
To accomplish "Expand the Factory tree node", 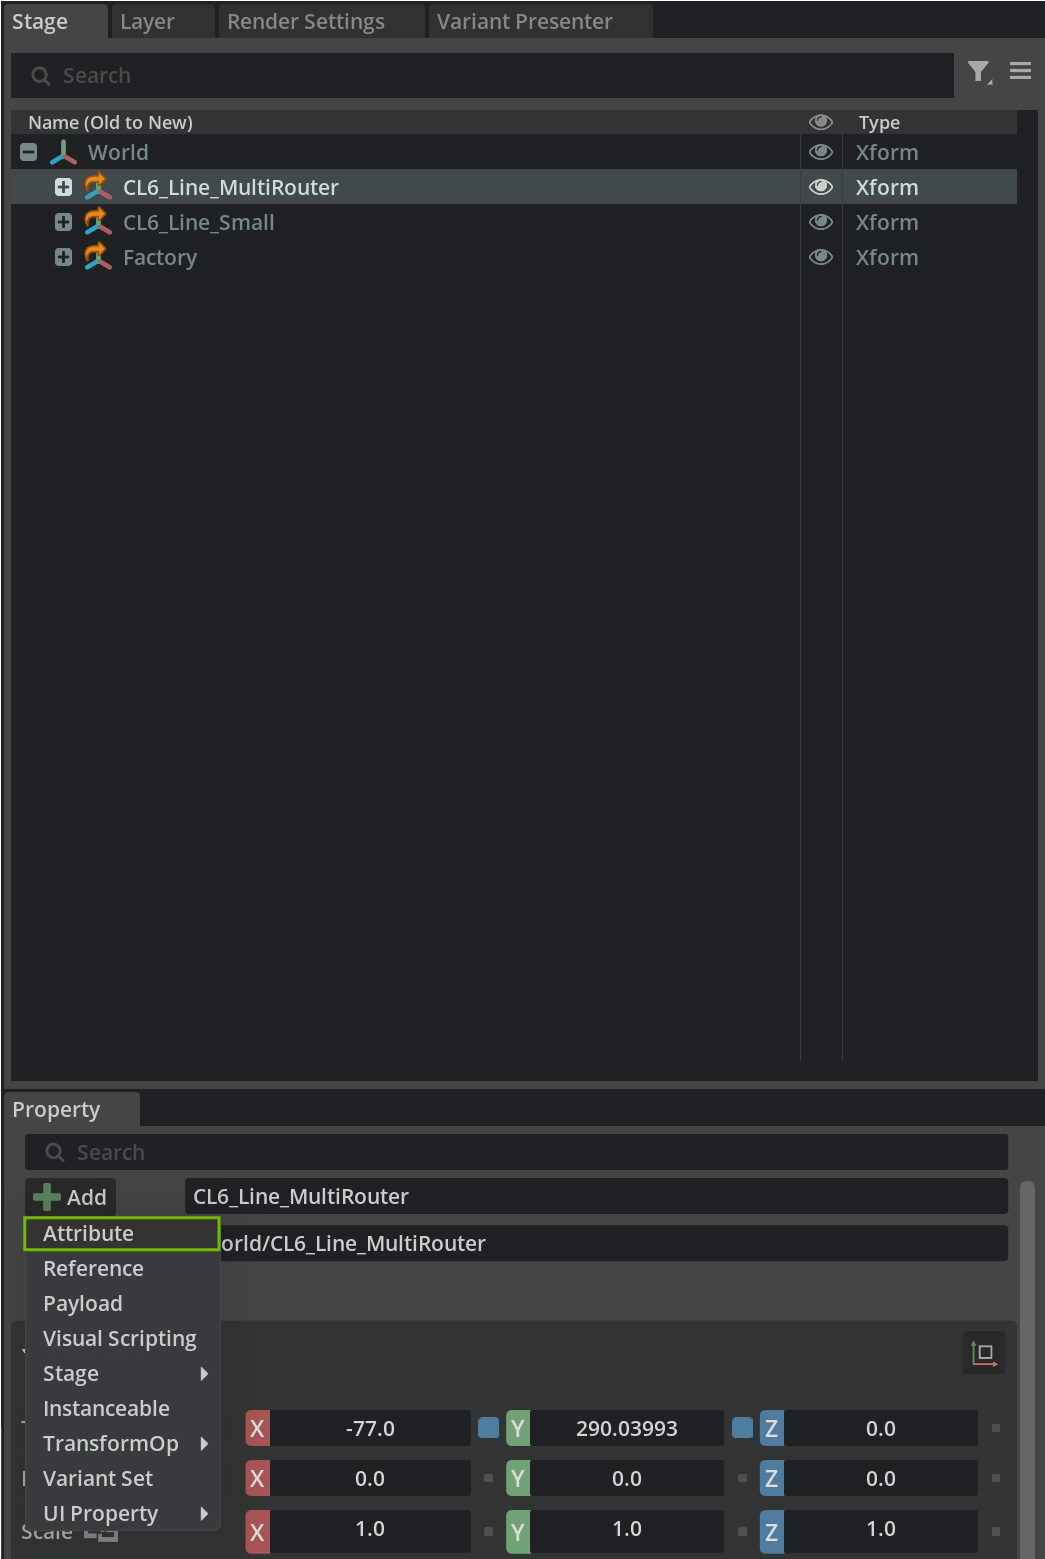I will (x=63, y=257).
